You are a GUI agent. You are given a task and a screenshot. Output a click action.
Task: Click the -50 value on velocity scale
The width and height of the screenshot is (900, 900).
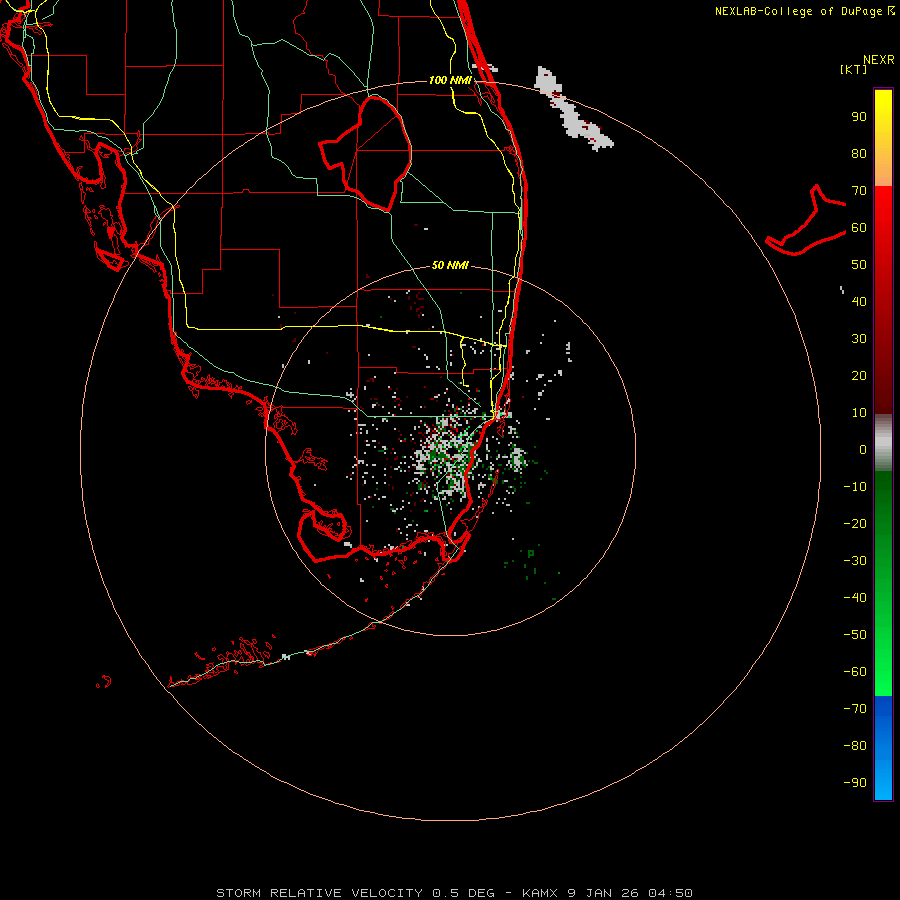855,635
